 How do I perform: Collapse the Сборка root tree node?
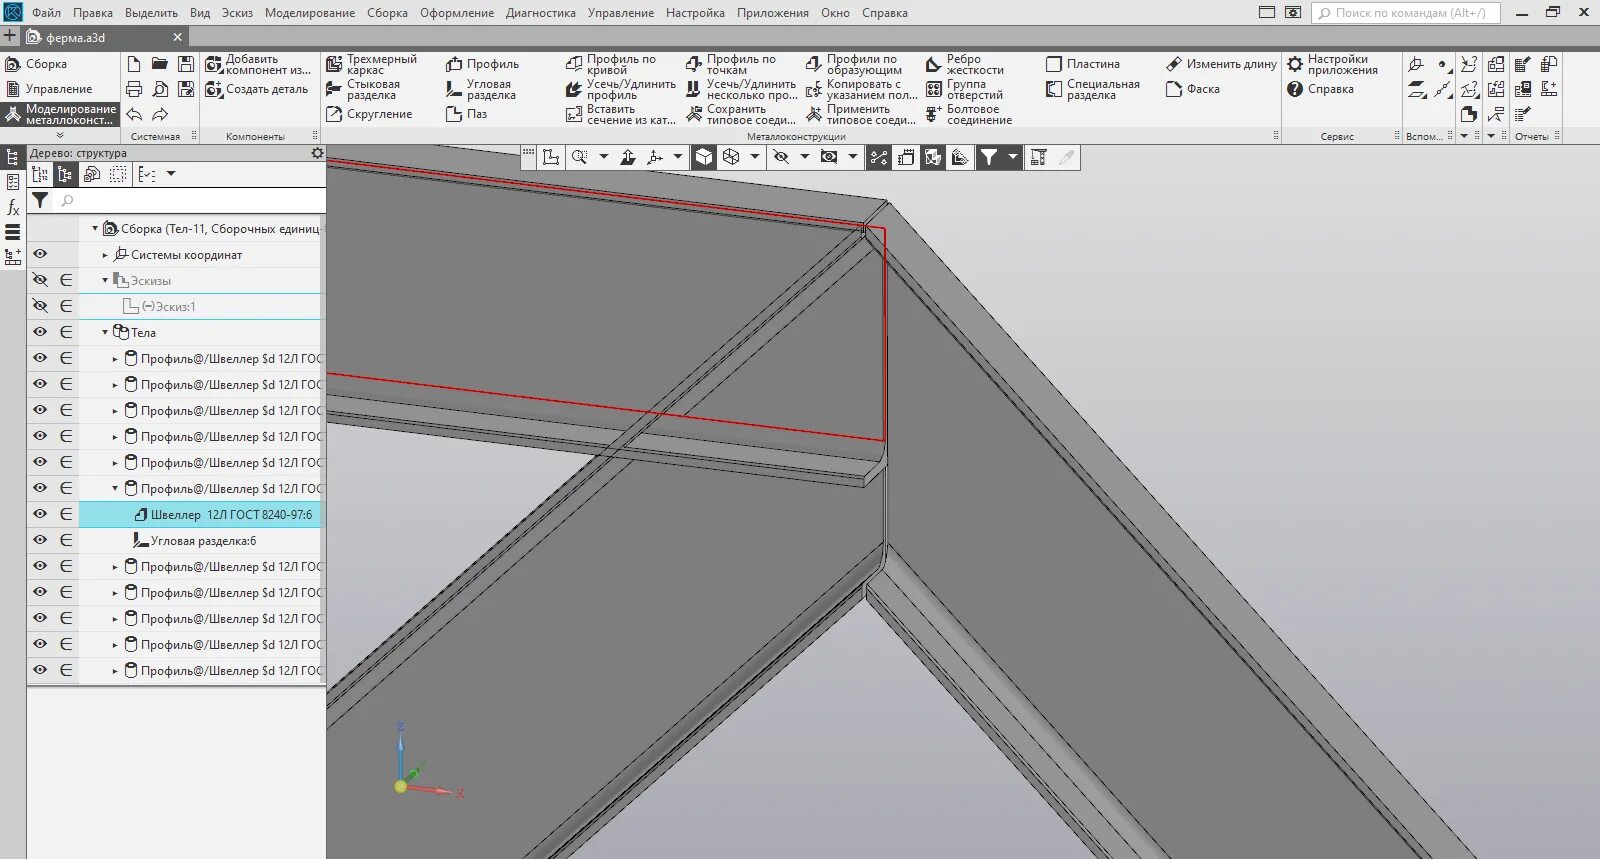pyautogui.click(x=95, y=228)
